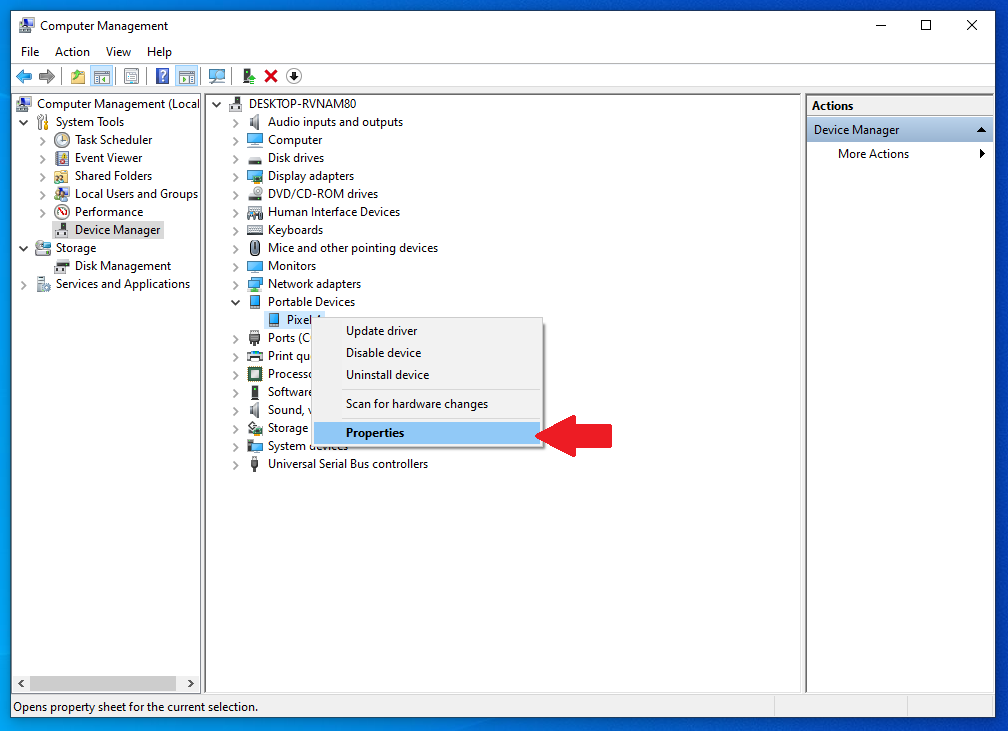Click the Update device driver toolbar icon

[249, 76]
